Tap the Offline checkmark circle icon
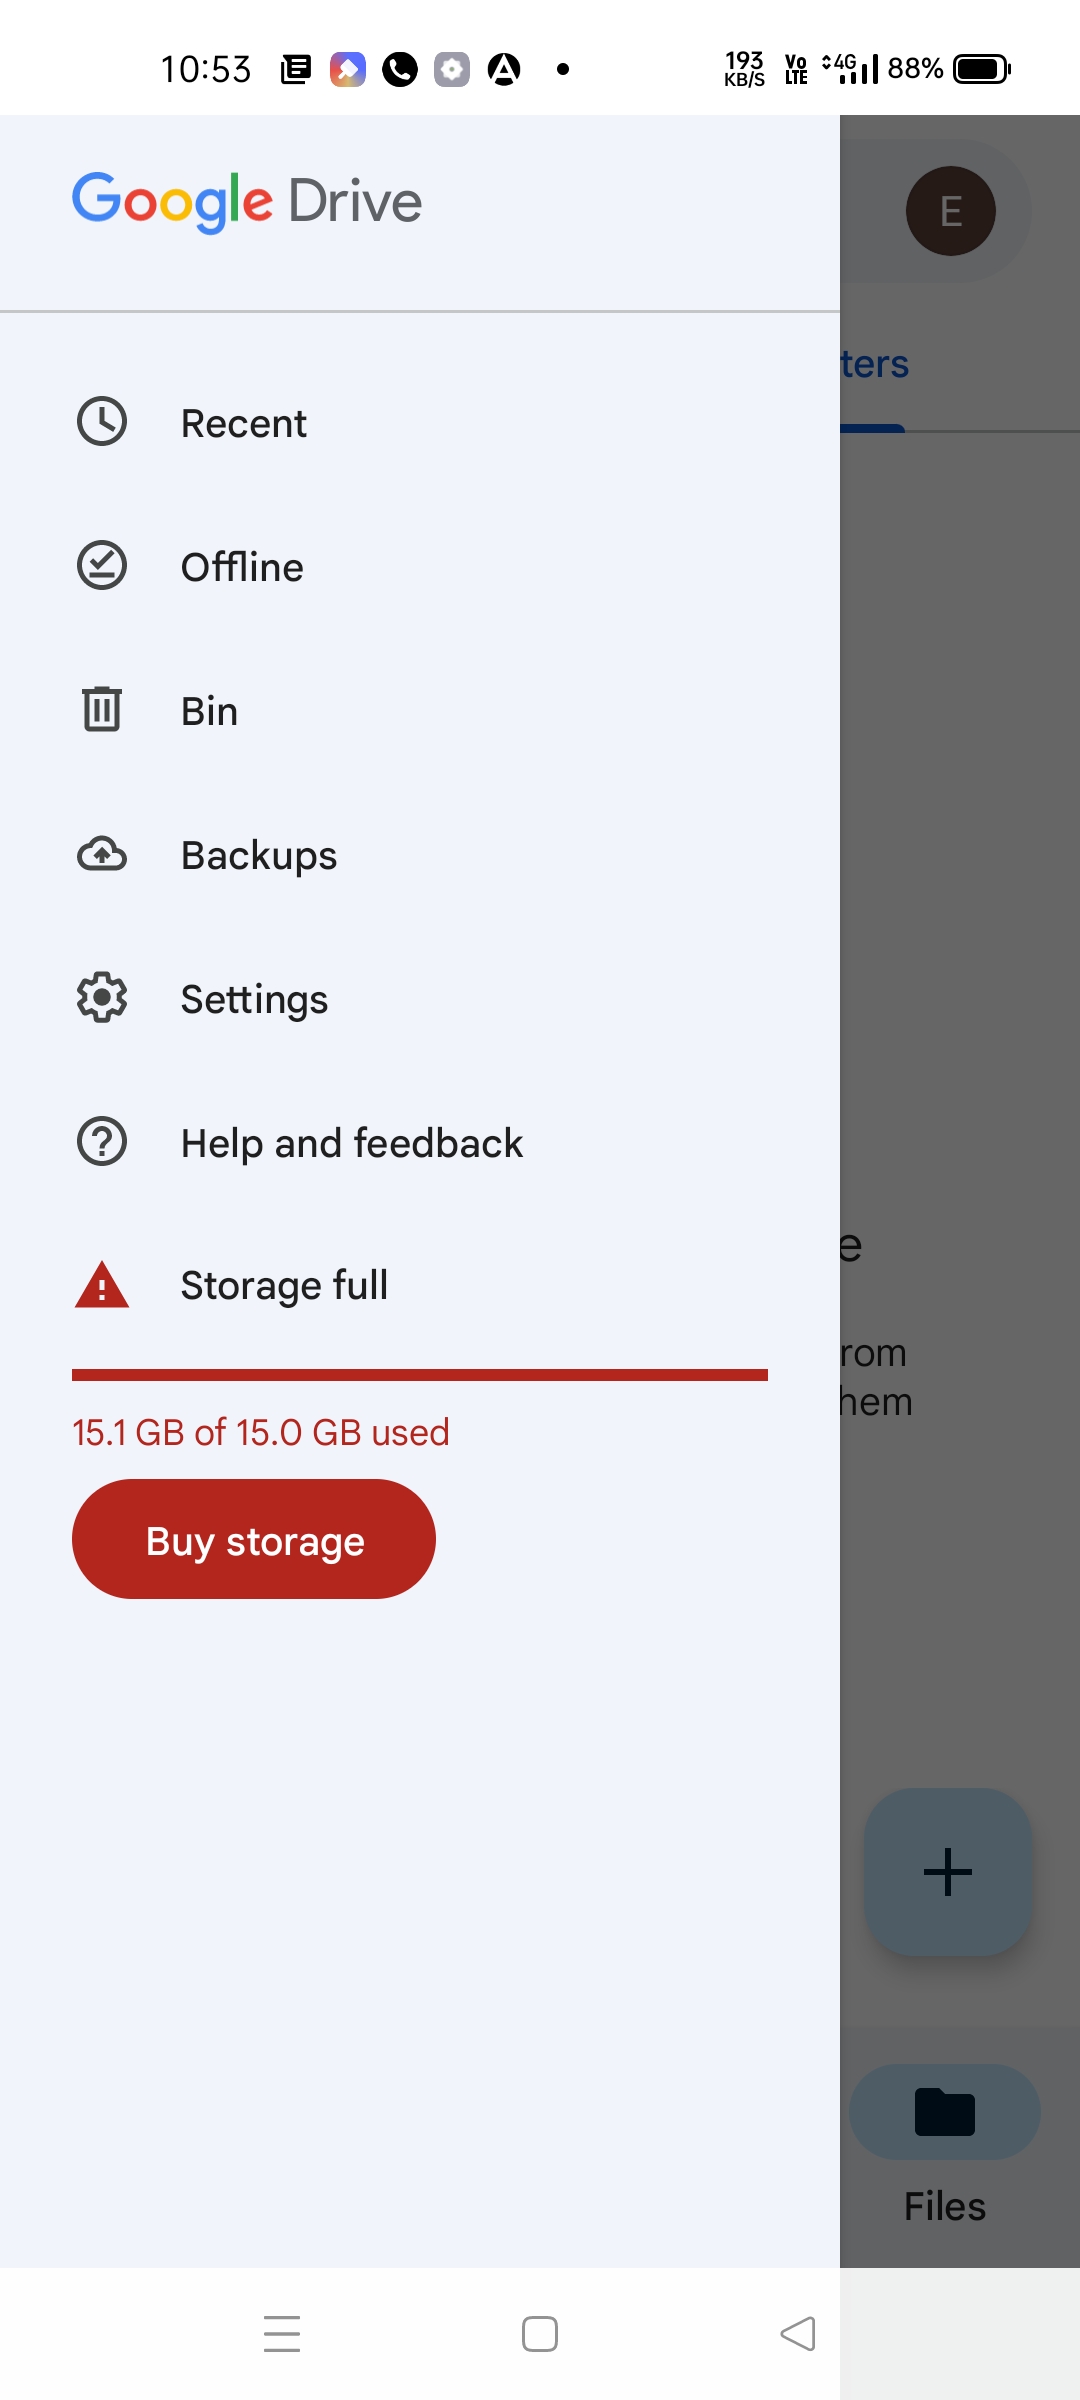This screenshot has height=2400, width=1080. pyautogui.click(x=102, y=566)
